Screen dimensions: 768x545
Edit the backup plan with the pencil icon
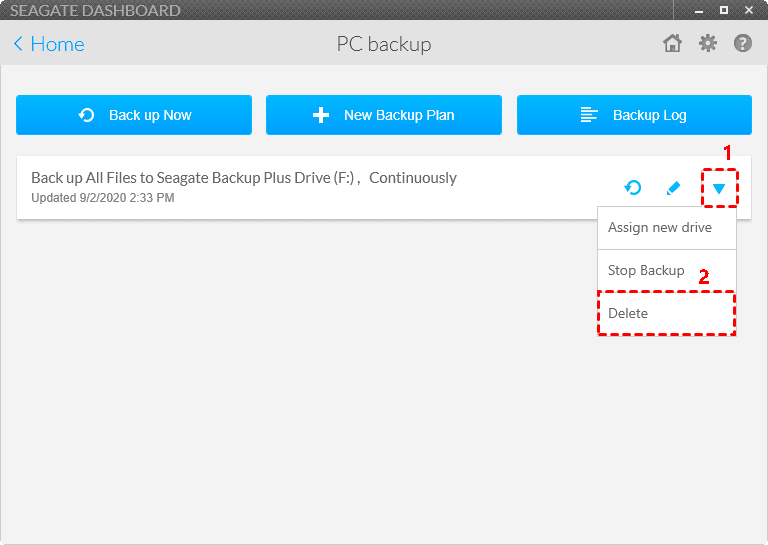(x=673, y=188)
